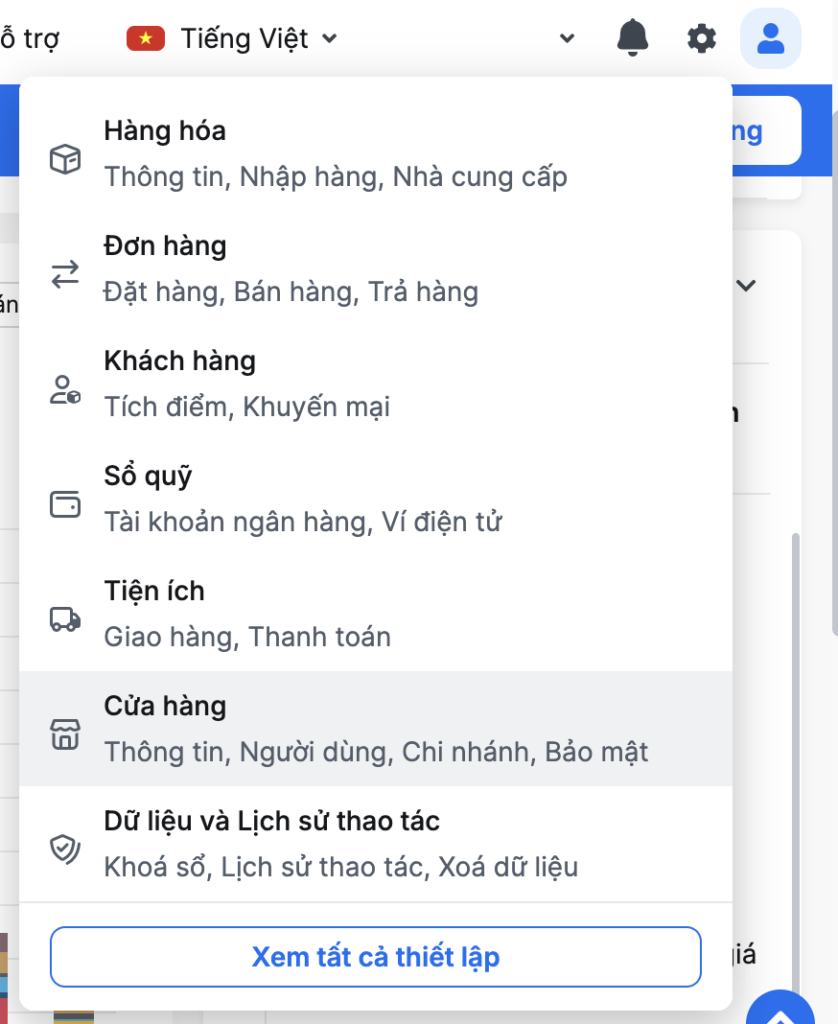Click the Khách hàng person icon
The image size is (838, 1024).
(65, 389)
